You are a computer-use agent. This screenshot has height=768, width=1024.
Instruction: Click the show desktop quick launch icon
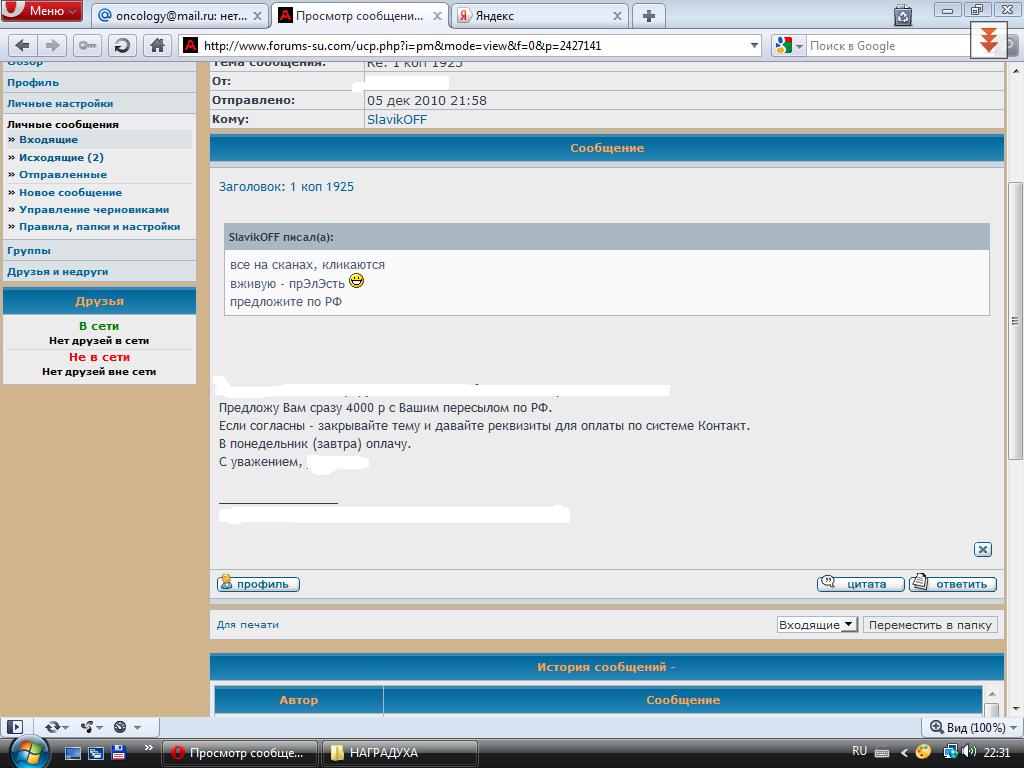click(x=72, y=753)
